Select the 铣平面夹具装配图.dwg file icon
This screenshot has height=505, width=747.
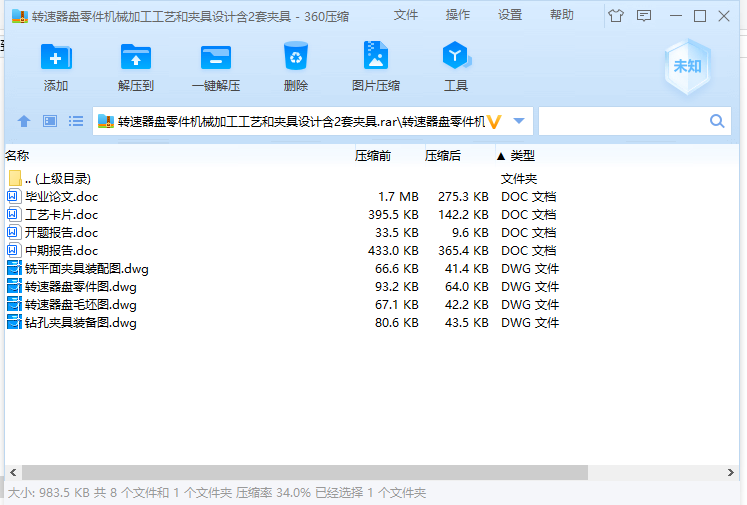(x=14, y=269)
